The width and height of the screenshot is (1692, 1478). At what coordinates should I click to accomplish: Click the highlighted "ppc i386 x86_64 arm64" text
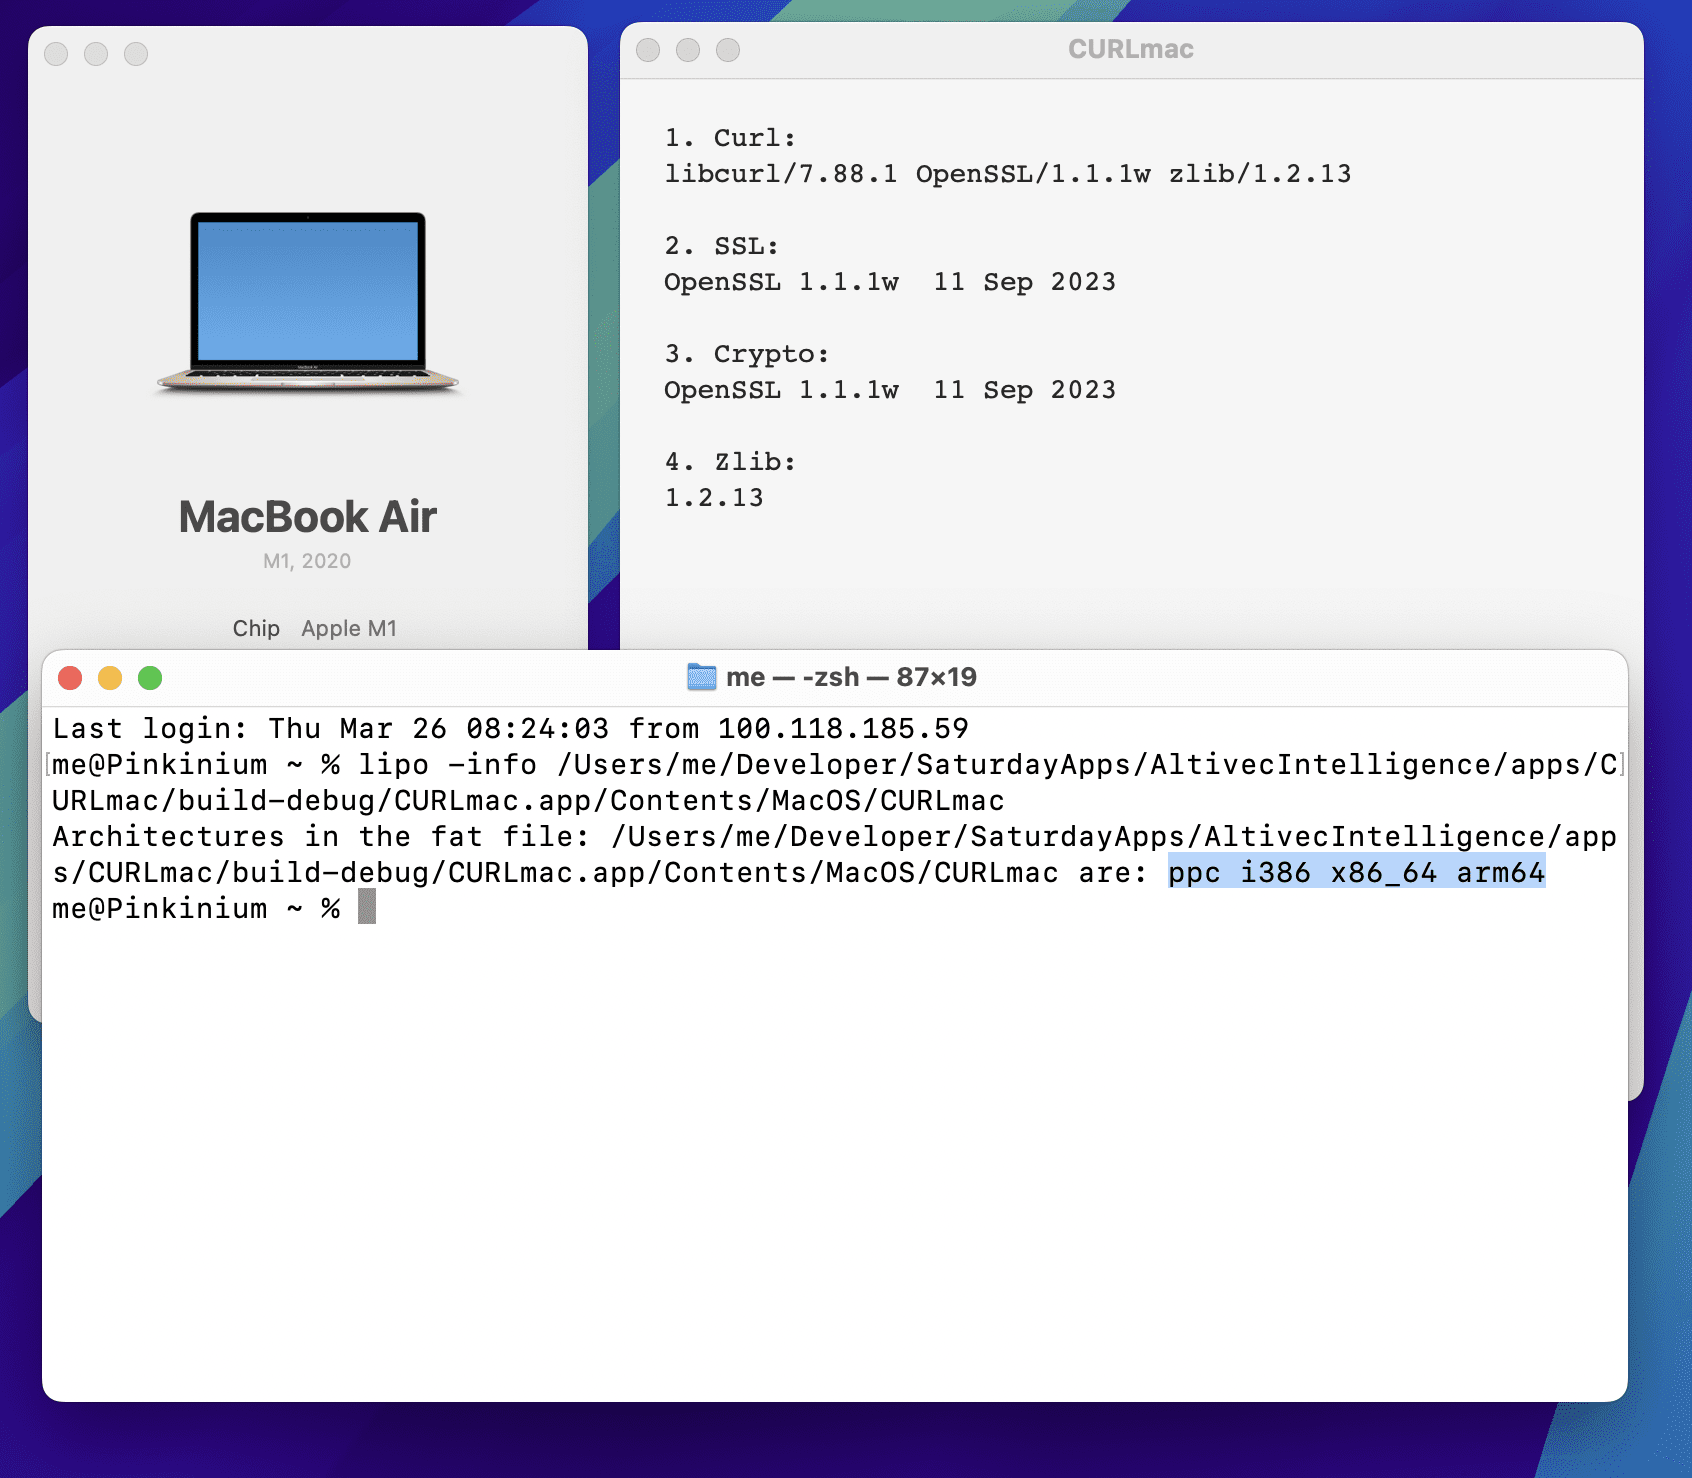(1356, 873)
